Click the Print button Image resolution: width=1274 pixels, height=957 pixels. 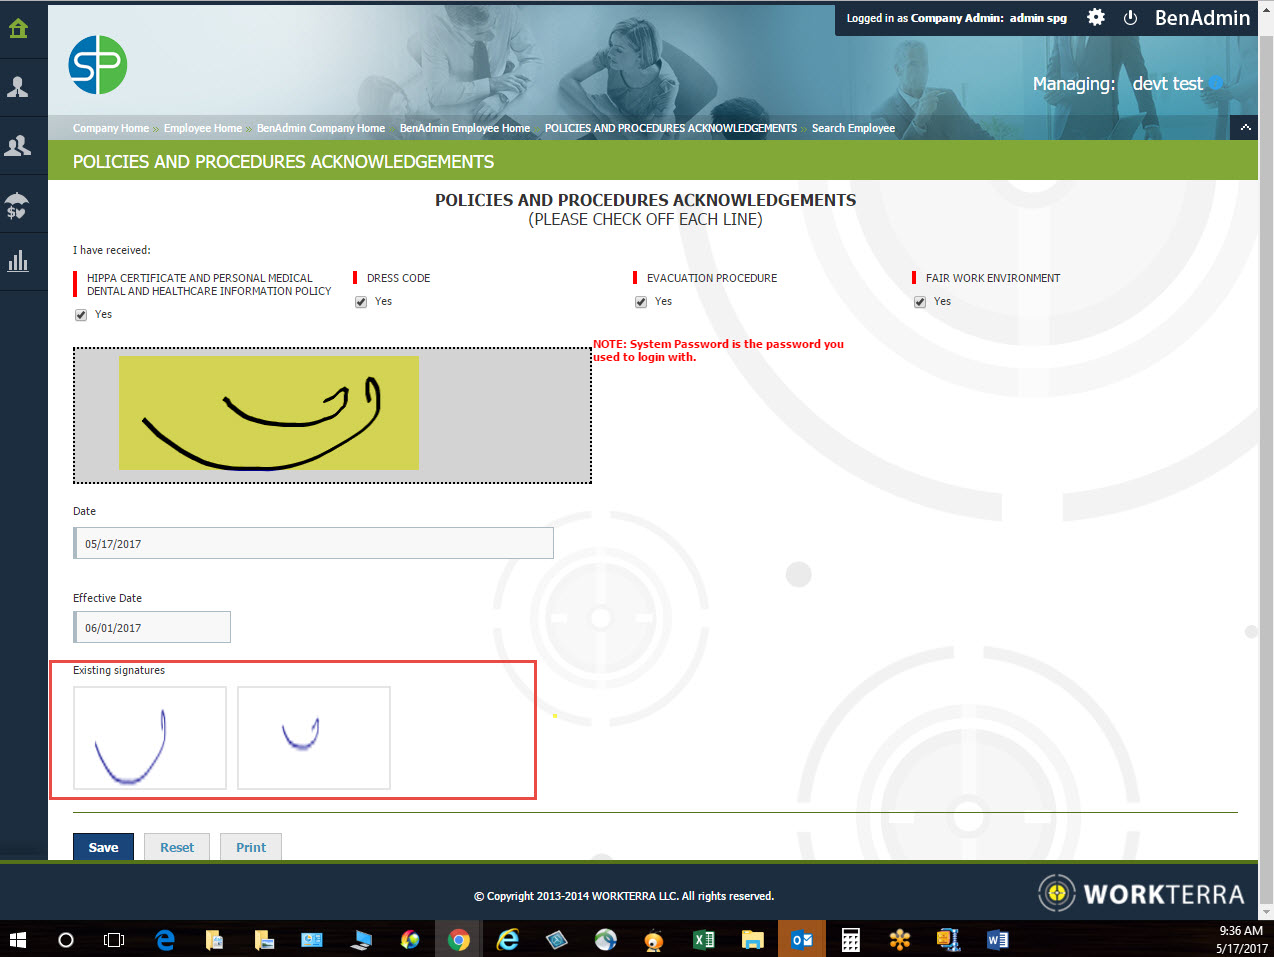point(251,847)
